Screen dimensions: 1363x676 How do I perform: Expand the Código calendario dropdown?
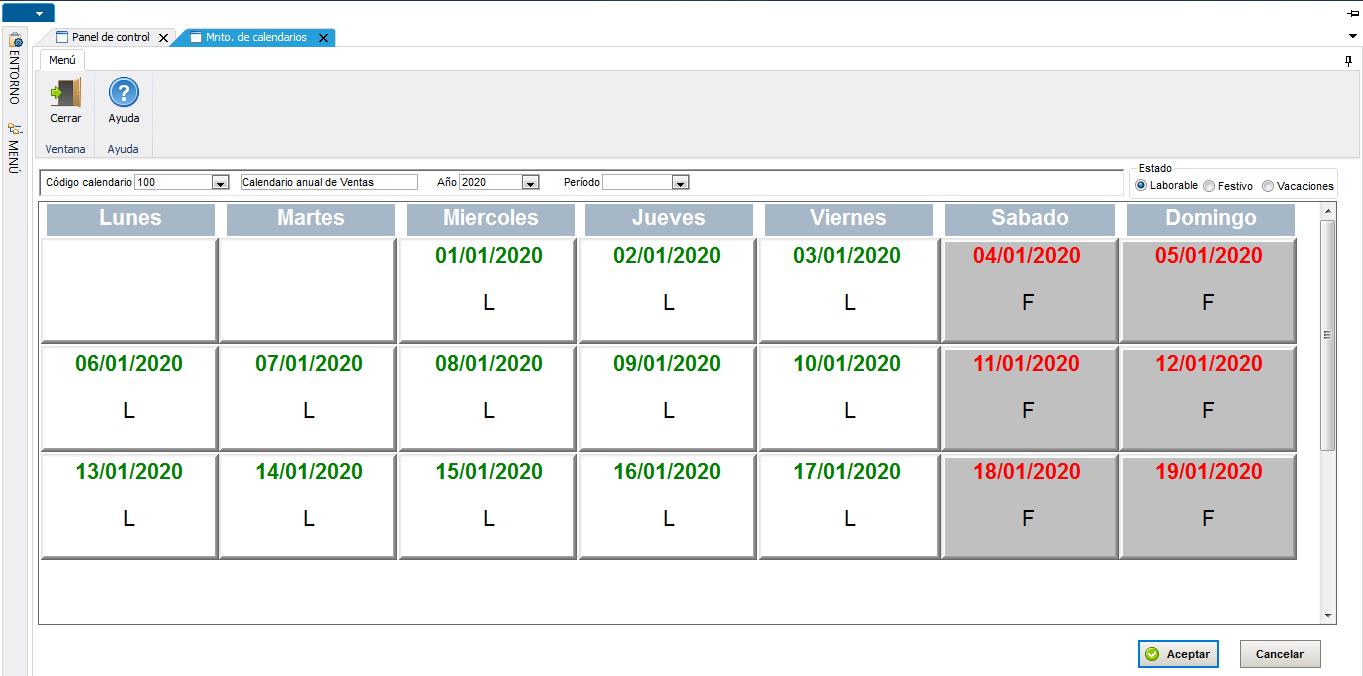220,183
